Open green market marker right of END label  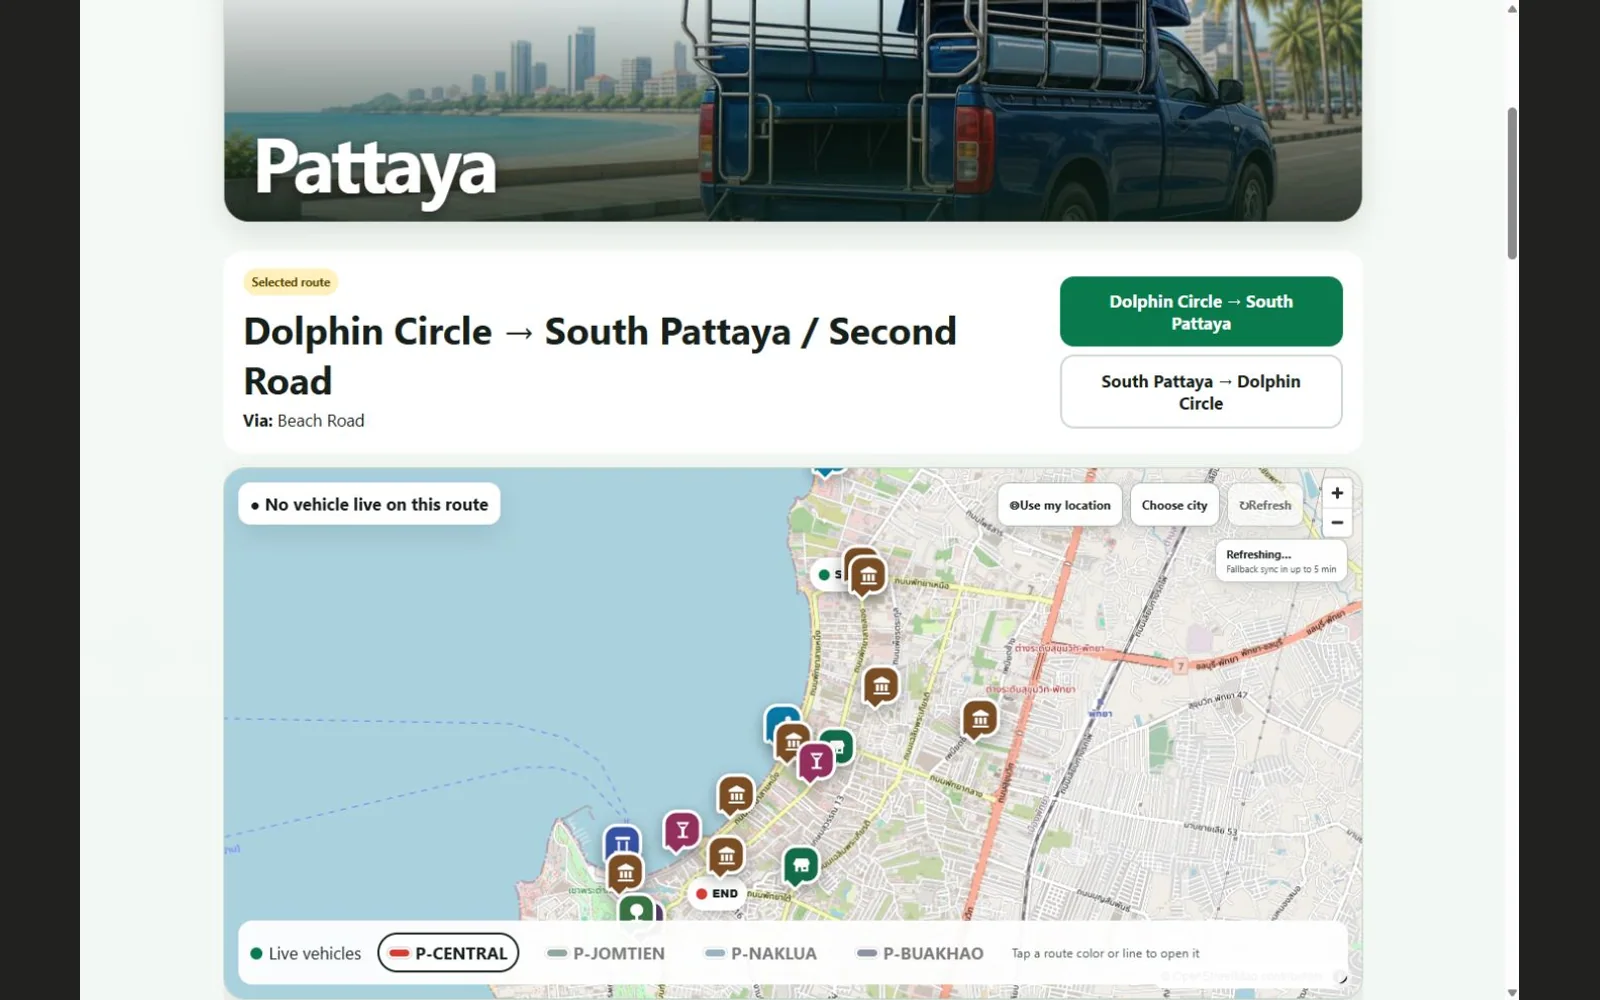tap(801, 866)
